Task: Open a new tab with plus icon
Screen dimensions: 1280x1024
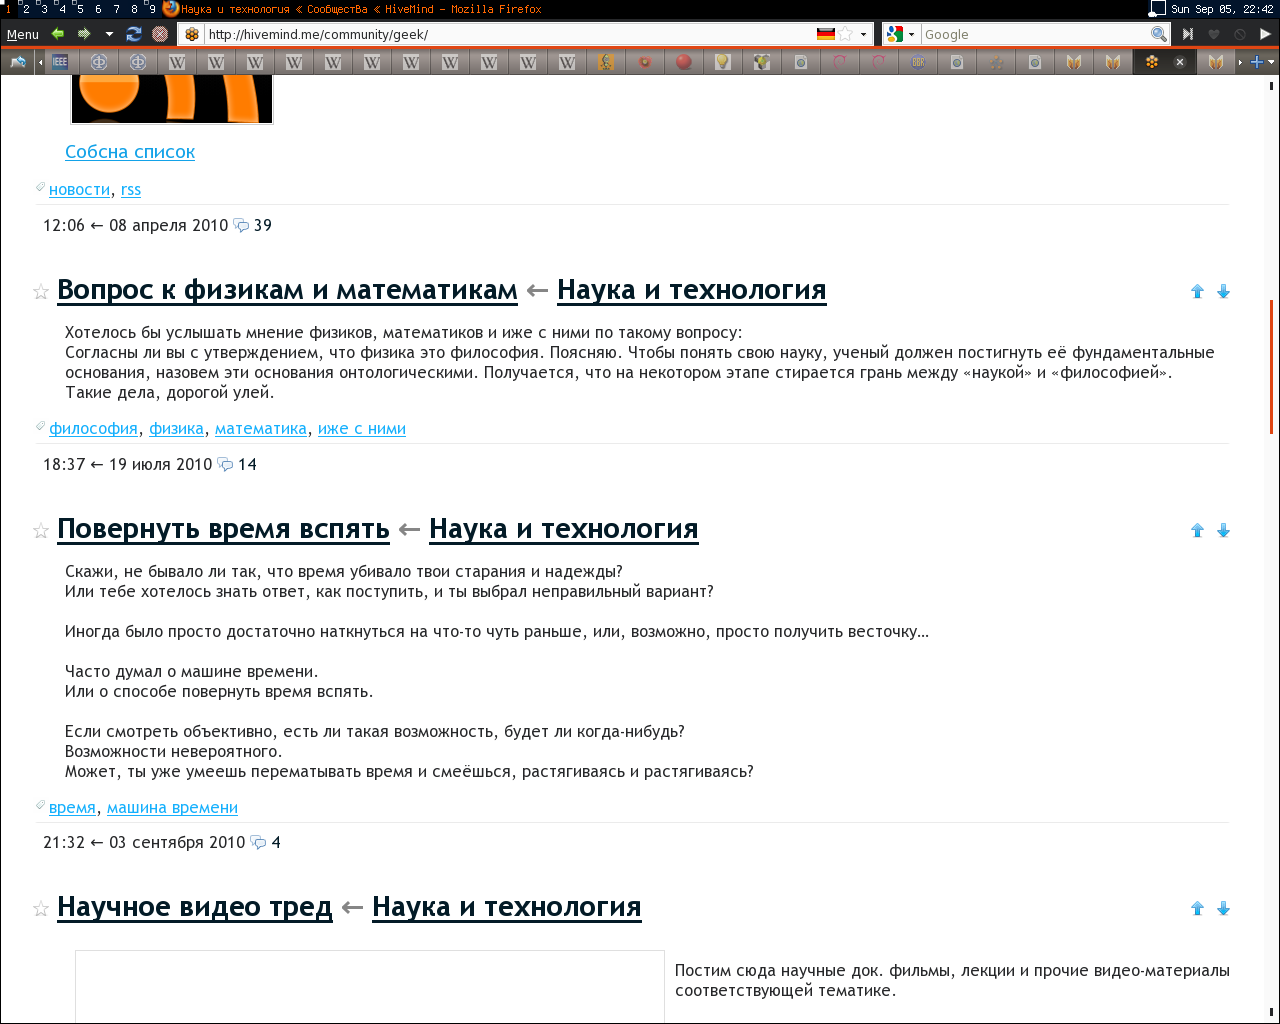Action: pos(1256,62)
